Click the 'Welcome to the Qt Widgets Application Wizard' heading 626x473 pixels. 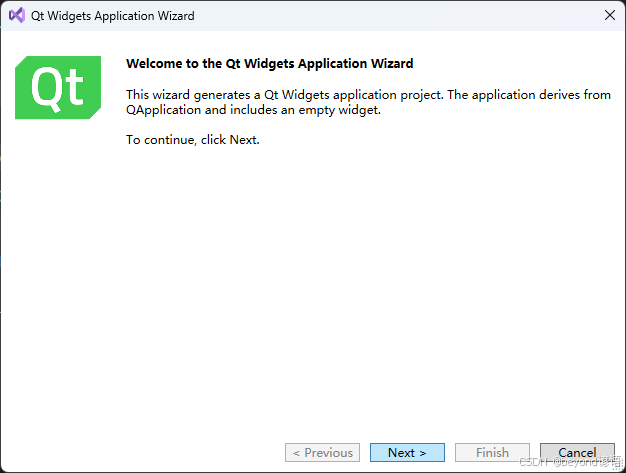(269, 63)
